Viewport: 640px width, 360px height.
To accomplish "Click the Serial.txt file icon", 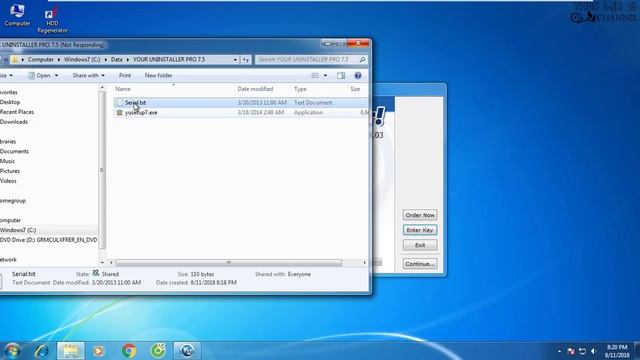I will point(119,102).
